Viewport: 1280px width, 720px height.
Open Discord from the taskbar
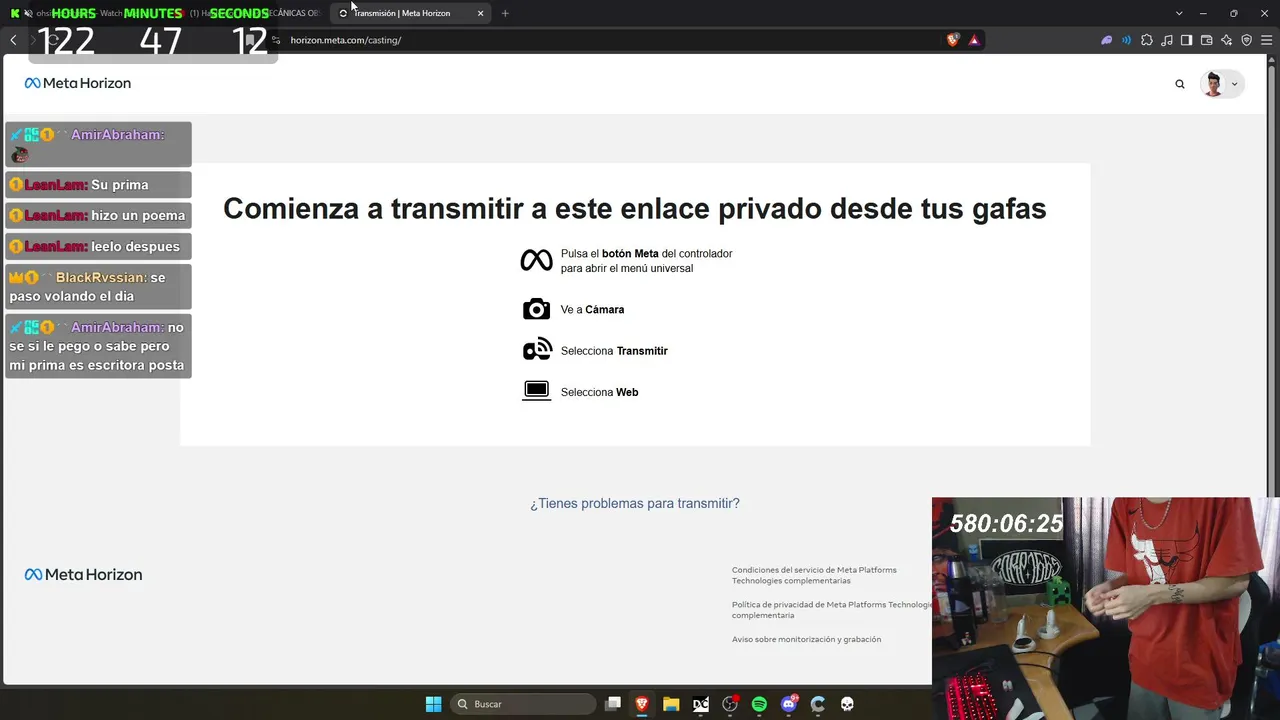[x=789, y=704]
